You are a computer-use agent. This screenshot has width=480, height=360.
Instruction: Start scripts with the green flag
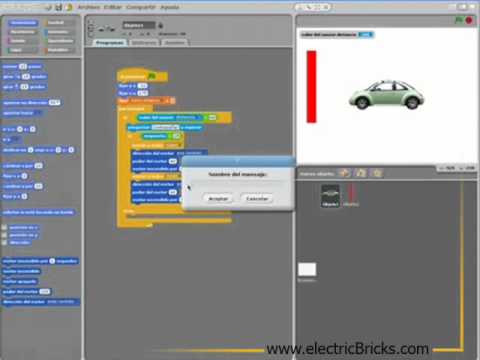459,20
